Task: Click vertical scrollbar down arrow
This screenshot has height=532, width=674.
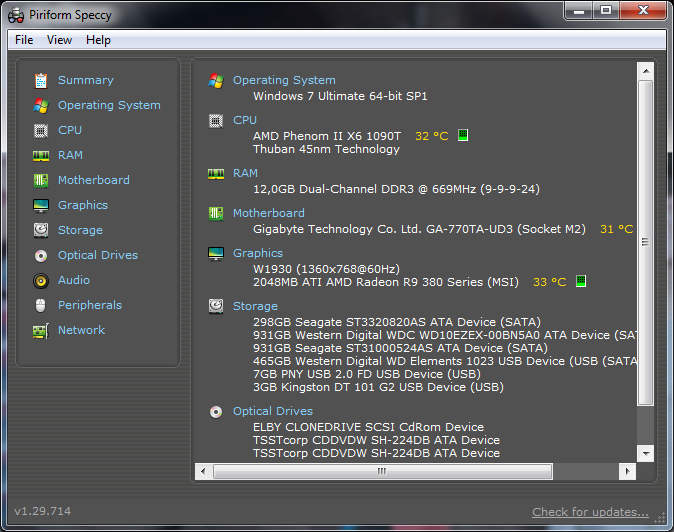Action: pyautogui.click(x=646, y=453)
